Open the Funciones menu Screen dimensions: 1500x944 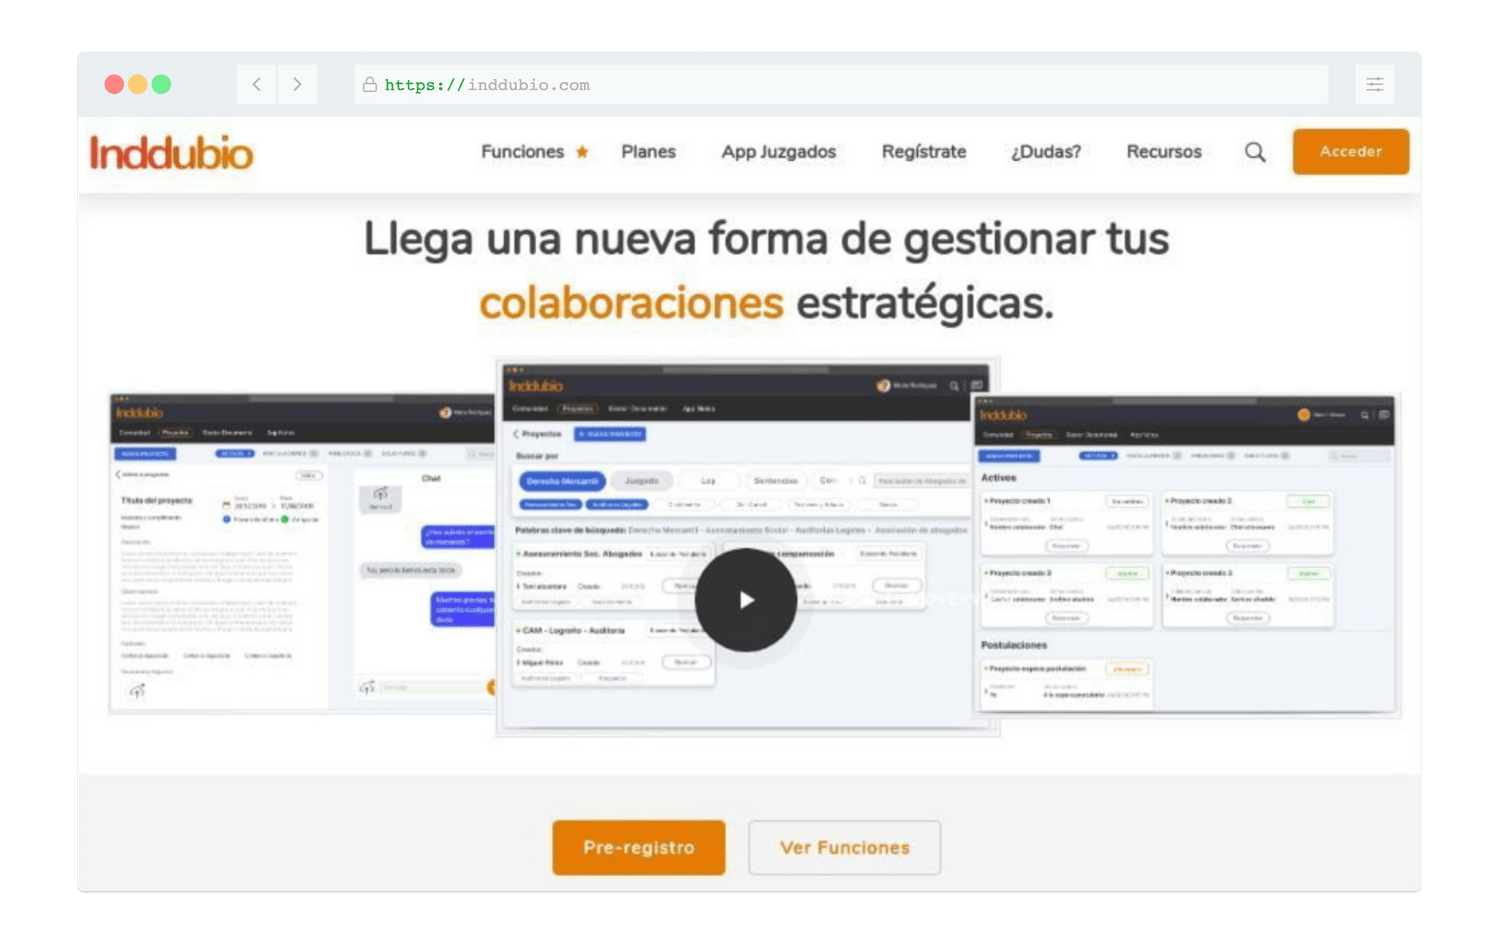[x=522, y=152]
